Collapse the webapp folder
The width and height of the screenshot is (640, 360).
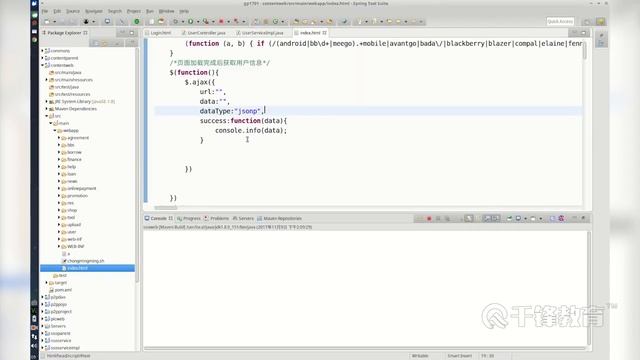click(55, 130)
